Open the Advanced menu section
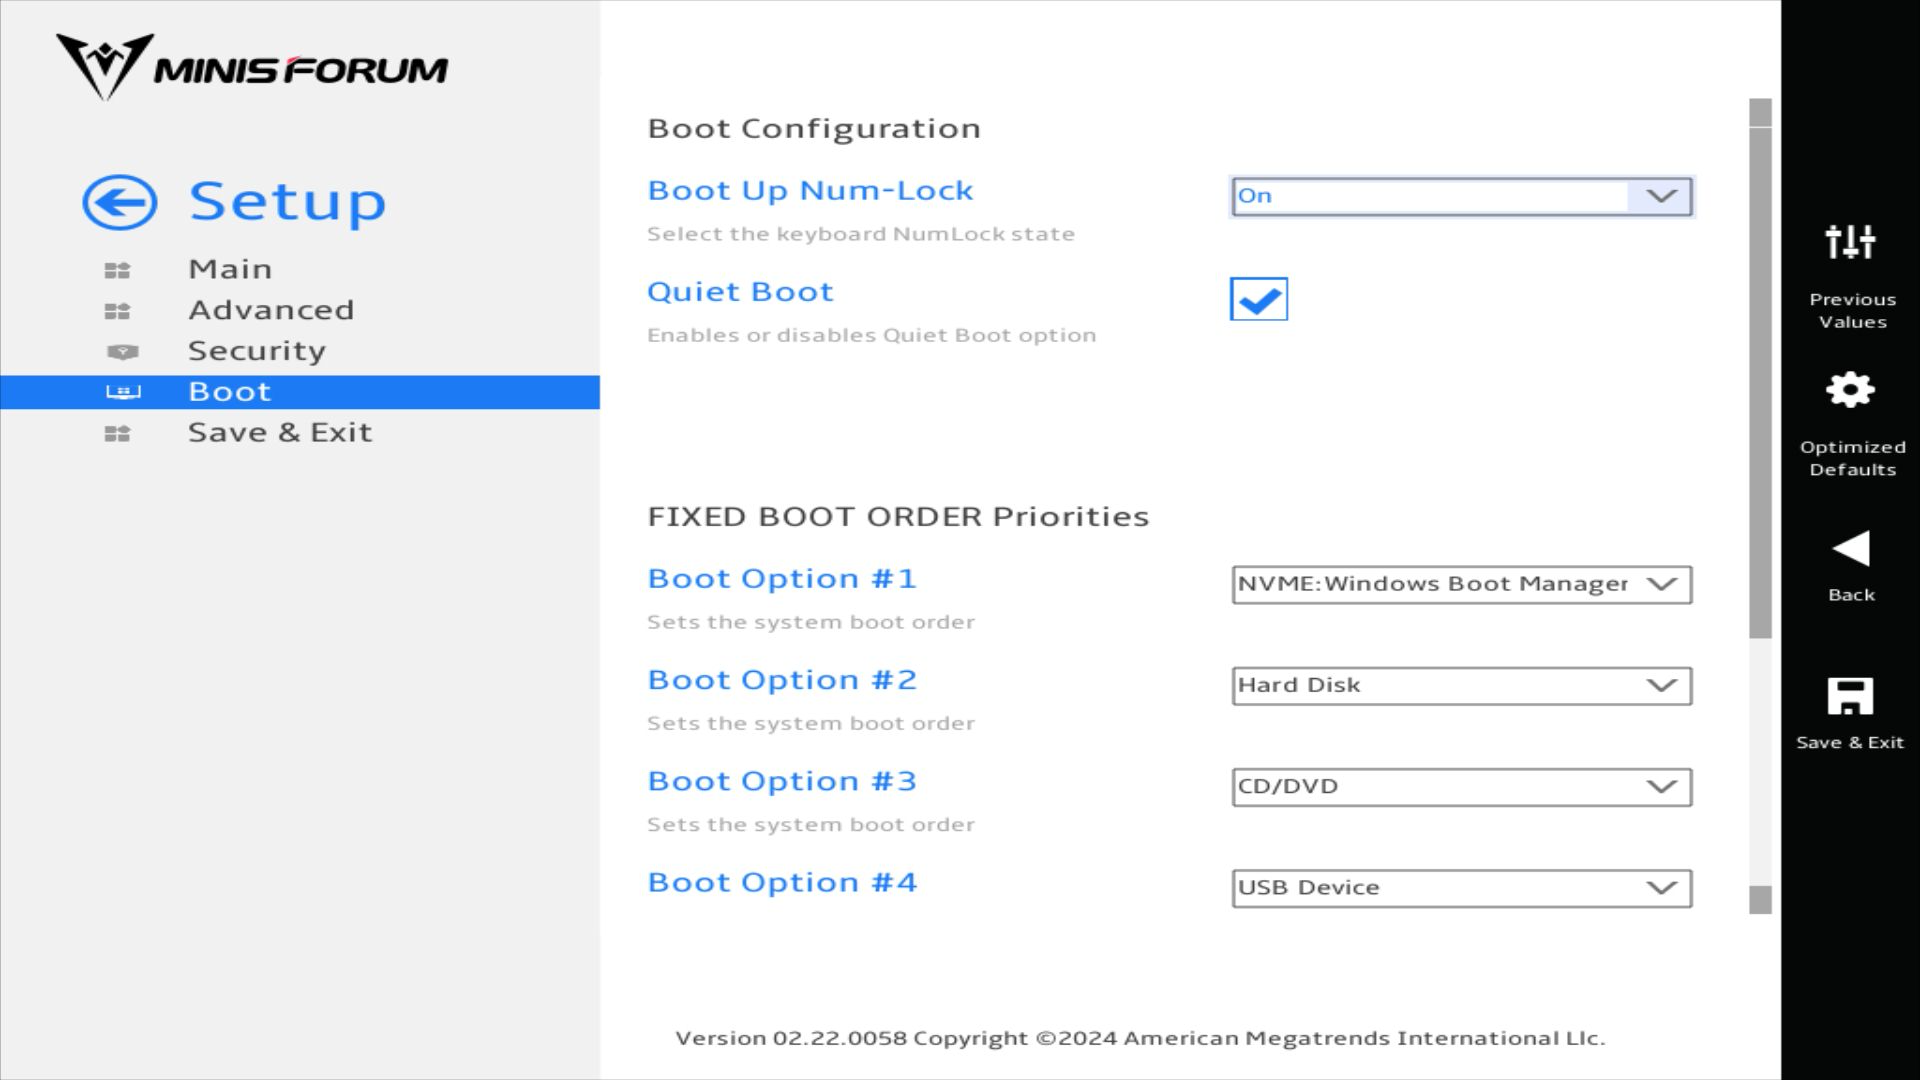This screenshot has width=1920, height=1080. tap(271, 310)
